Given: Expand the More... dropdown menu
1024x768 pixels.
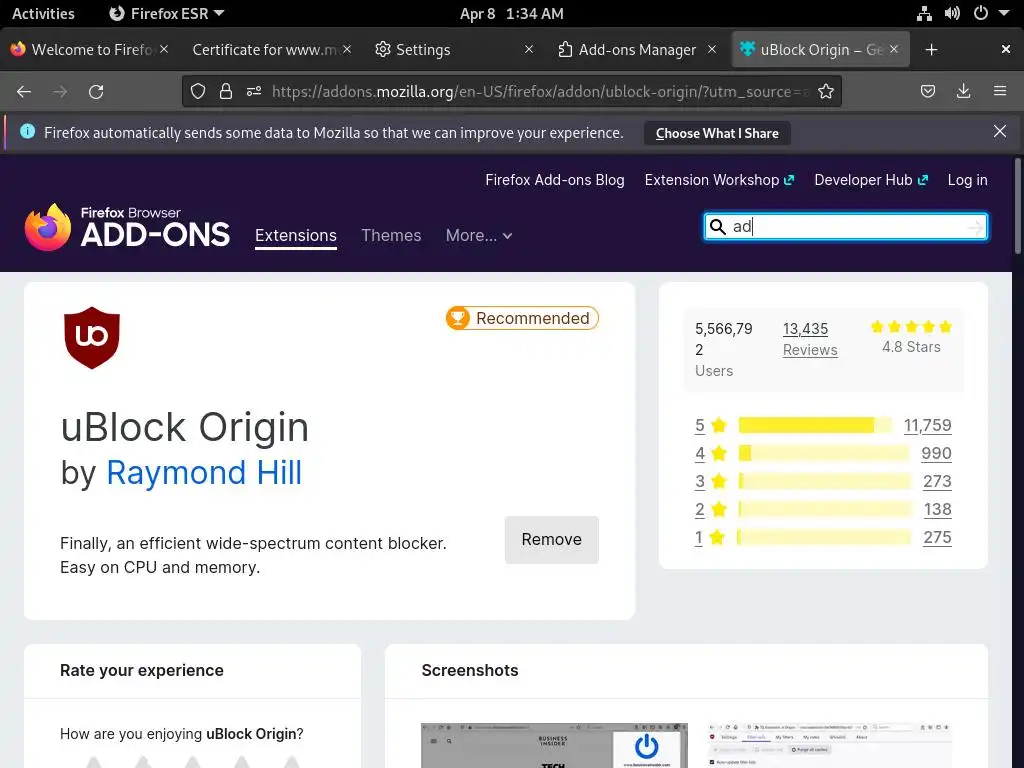Looking at the screenshot, I should 479,236.
